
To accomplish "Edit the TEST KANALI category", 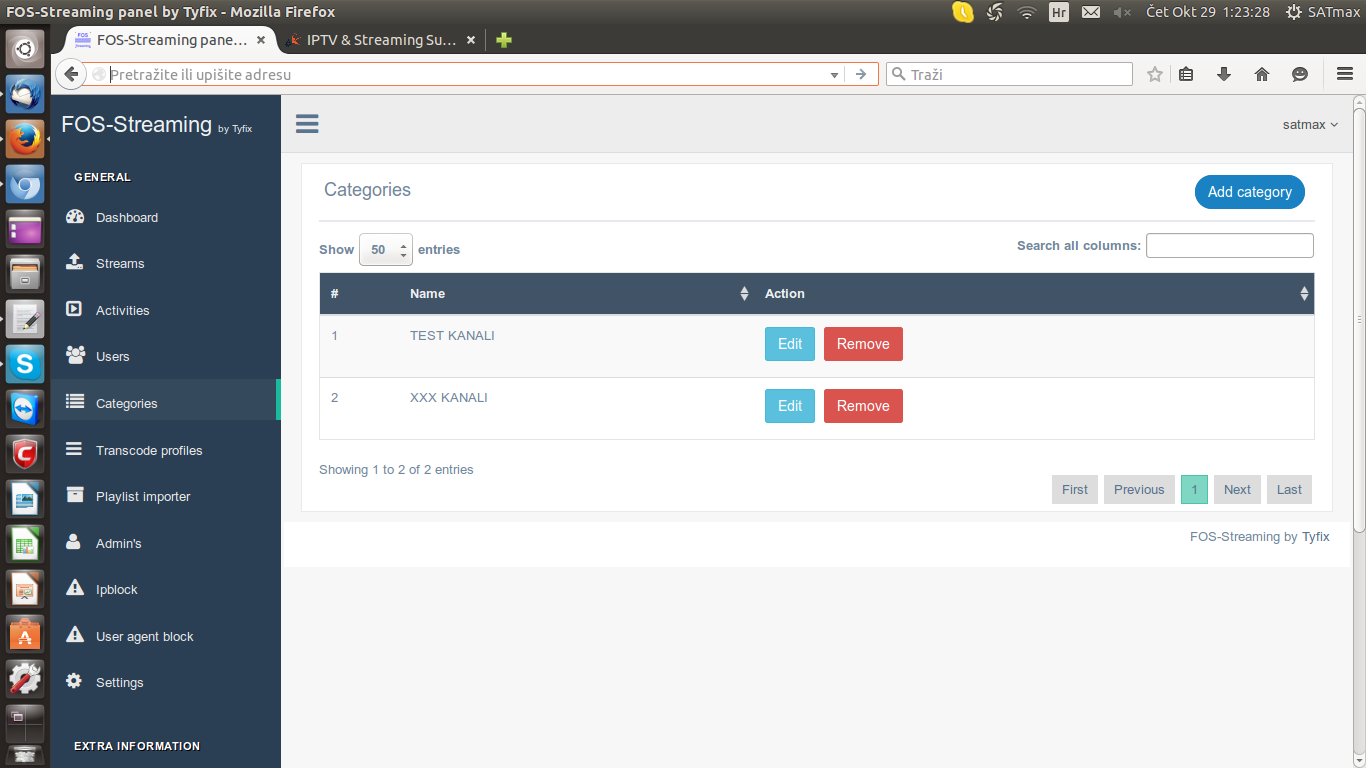I will pos(790,344).
